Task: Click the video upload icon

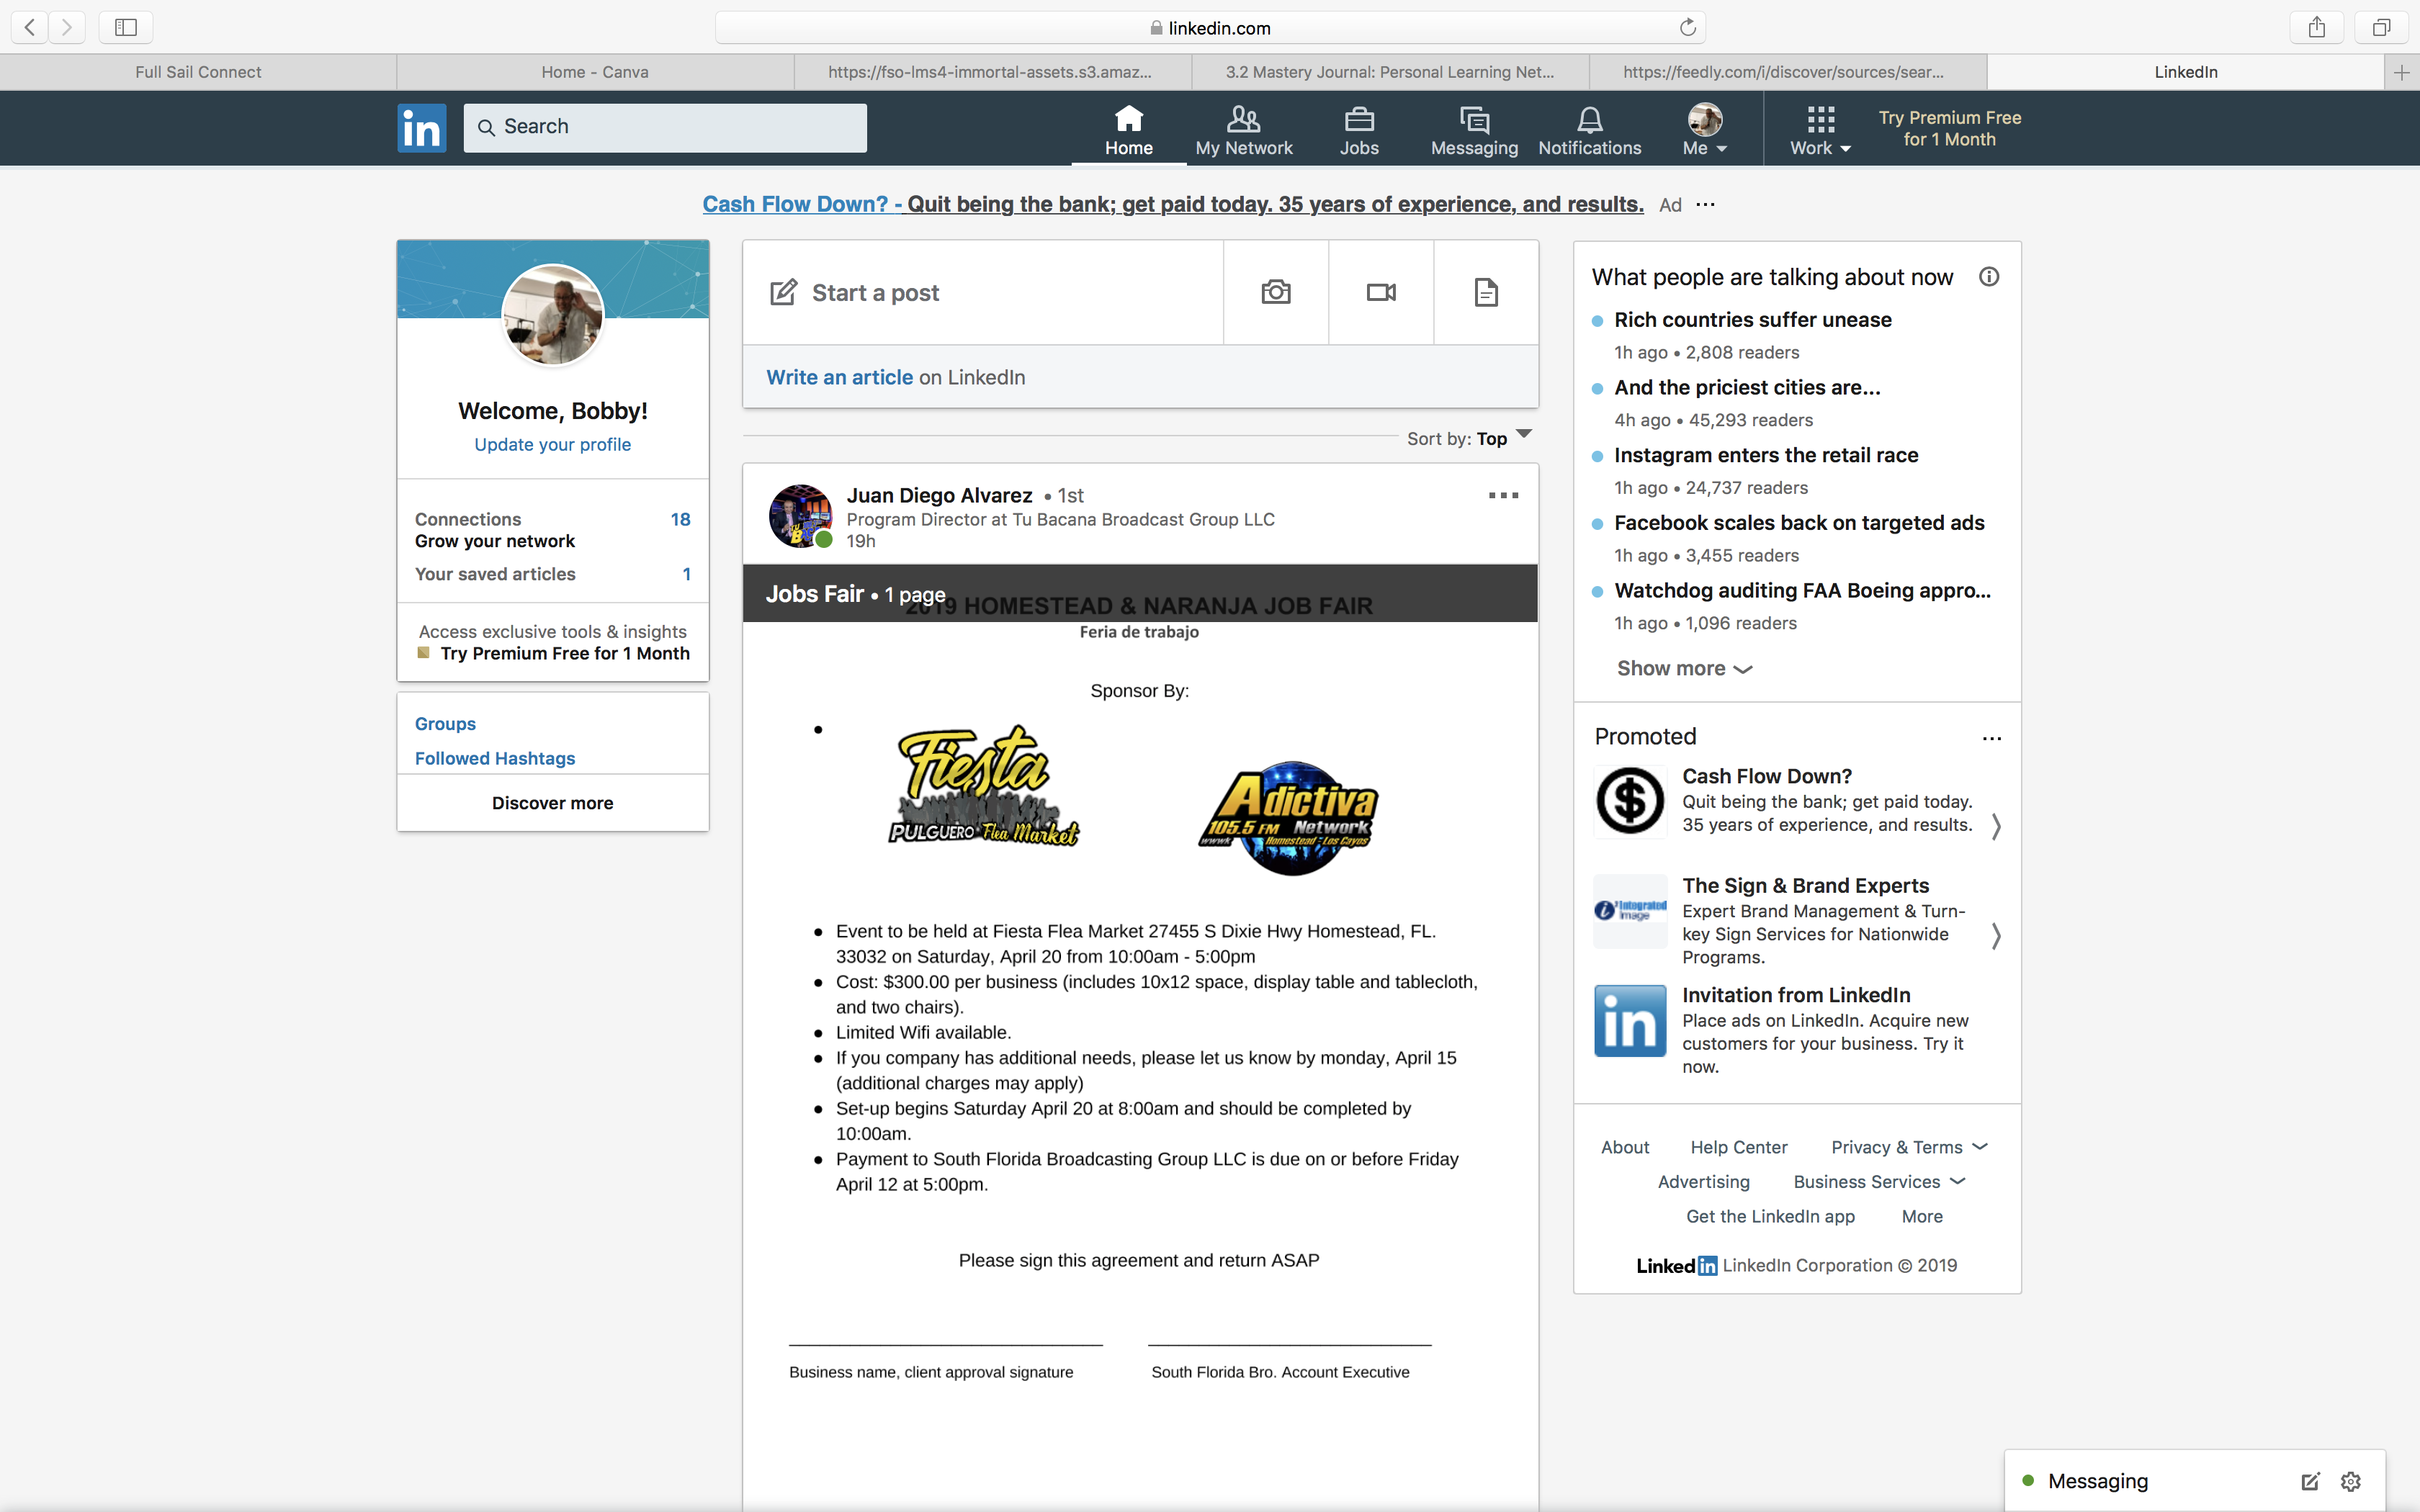Action: [1381, 292]
